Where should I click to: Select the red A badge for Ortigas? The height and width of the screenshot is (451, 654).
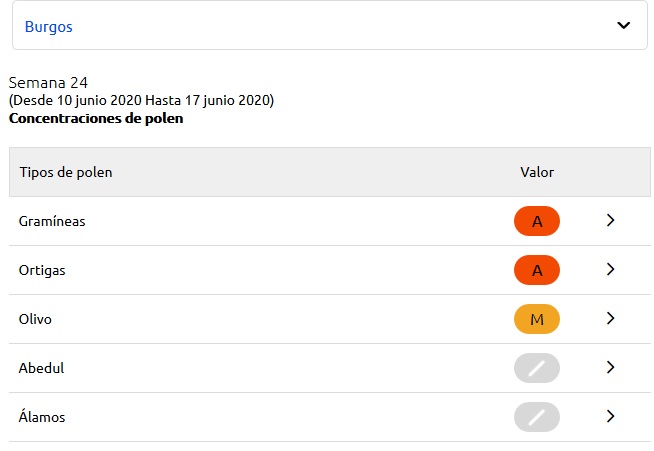(537, 270)
